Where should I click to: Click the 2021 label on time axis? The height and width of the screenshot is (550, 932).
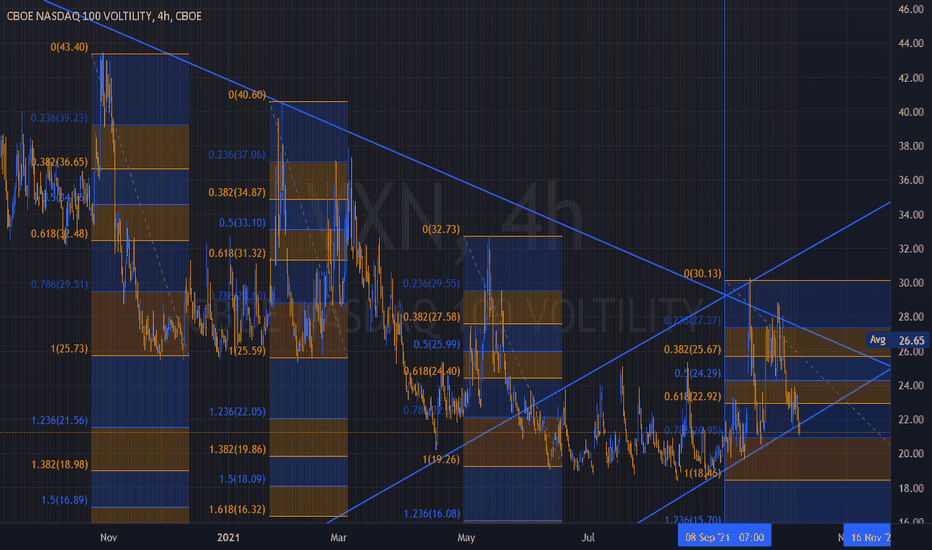pyautogui.click(x=228, y=538)
